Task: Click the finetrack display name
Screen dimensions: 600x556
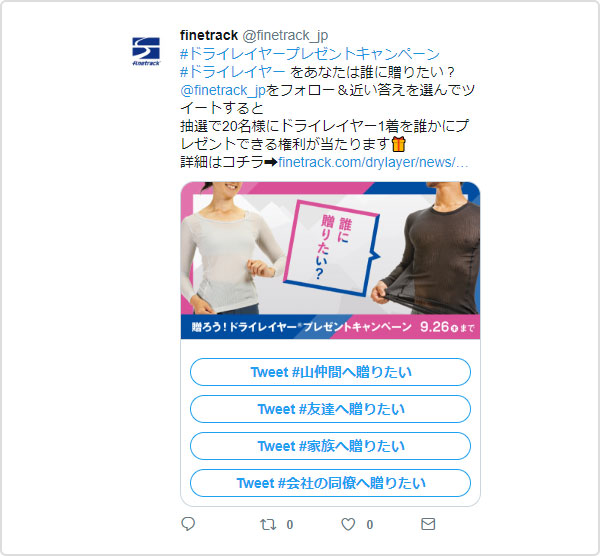Action: 209,35
